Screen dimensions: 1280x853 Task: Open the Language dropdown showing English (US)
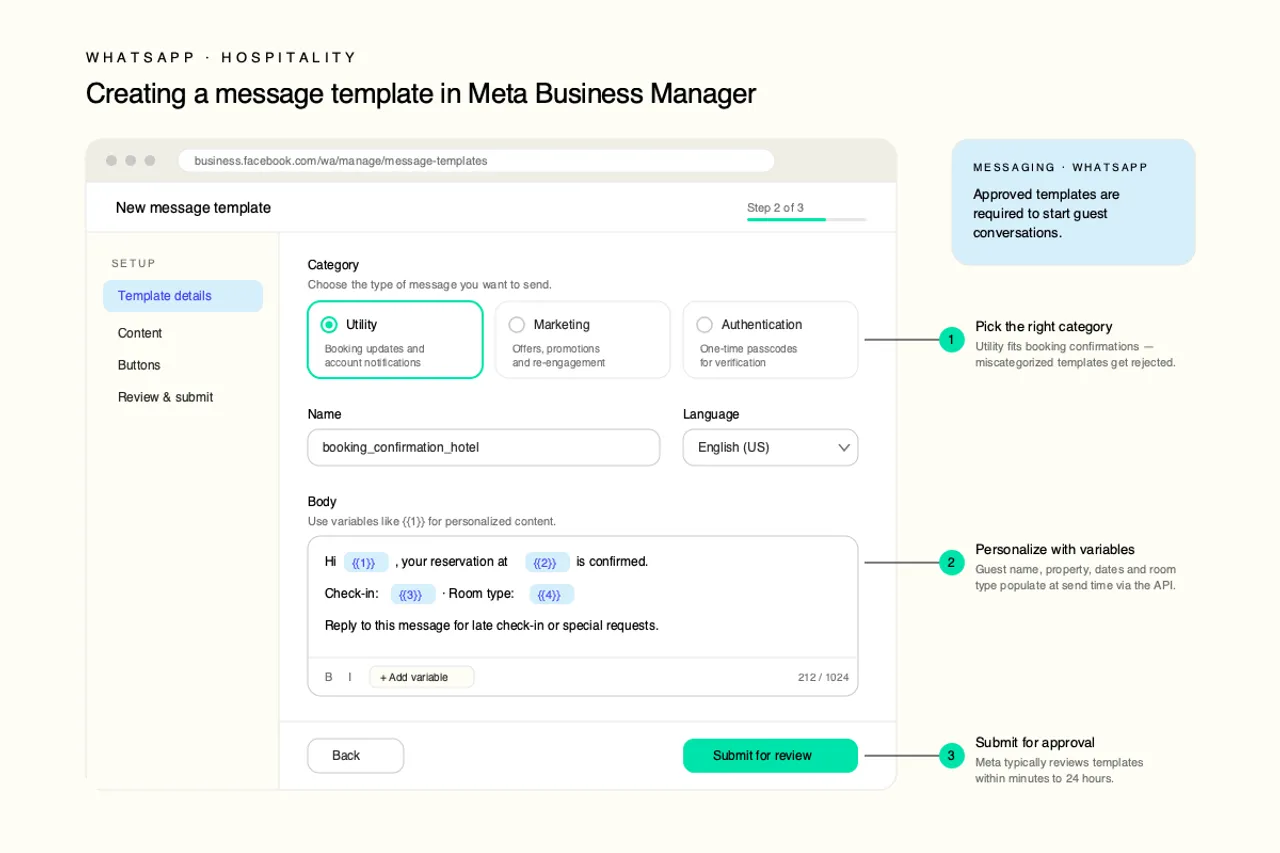(x=770, y=447)
